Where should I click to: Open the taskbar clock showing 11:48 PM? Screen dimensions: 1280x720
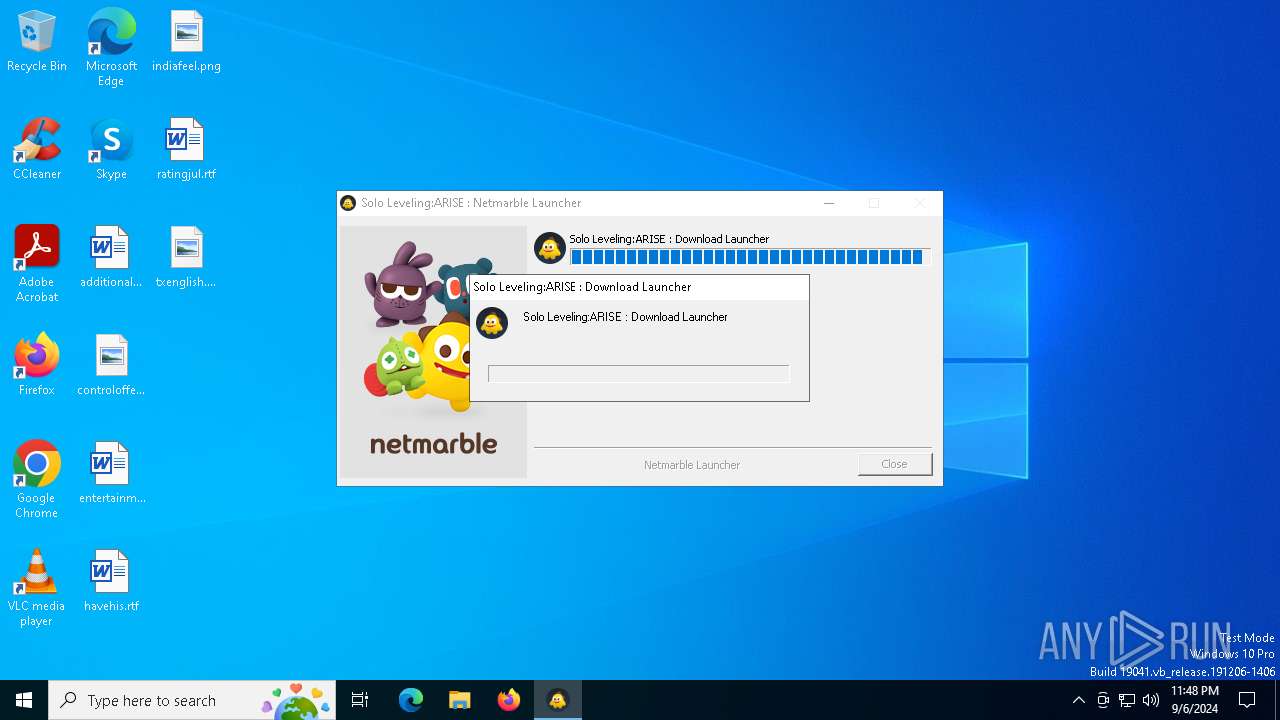pyautogui.click(x=1195, y=700)
